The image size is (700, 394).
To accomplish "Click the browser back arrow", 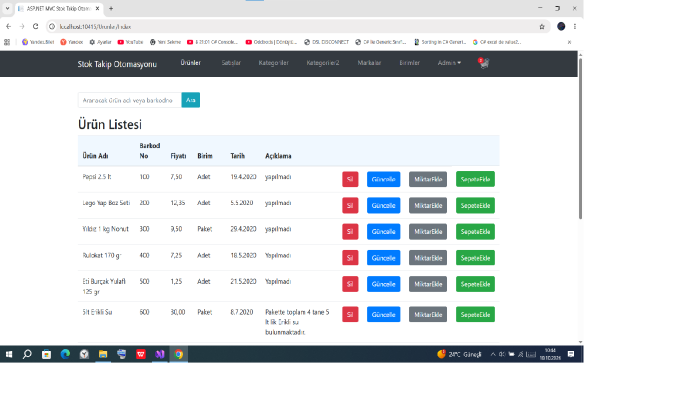I will (8, 27).
